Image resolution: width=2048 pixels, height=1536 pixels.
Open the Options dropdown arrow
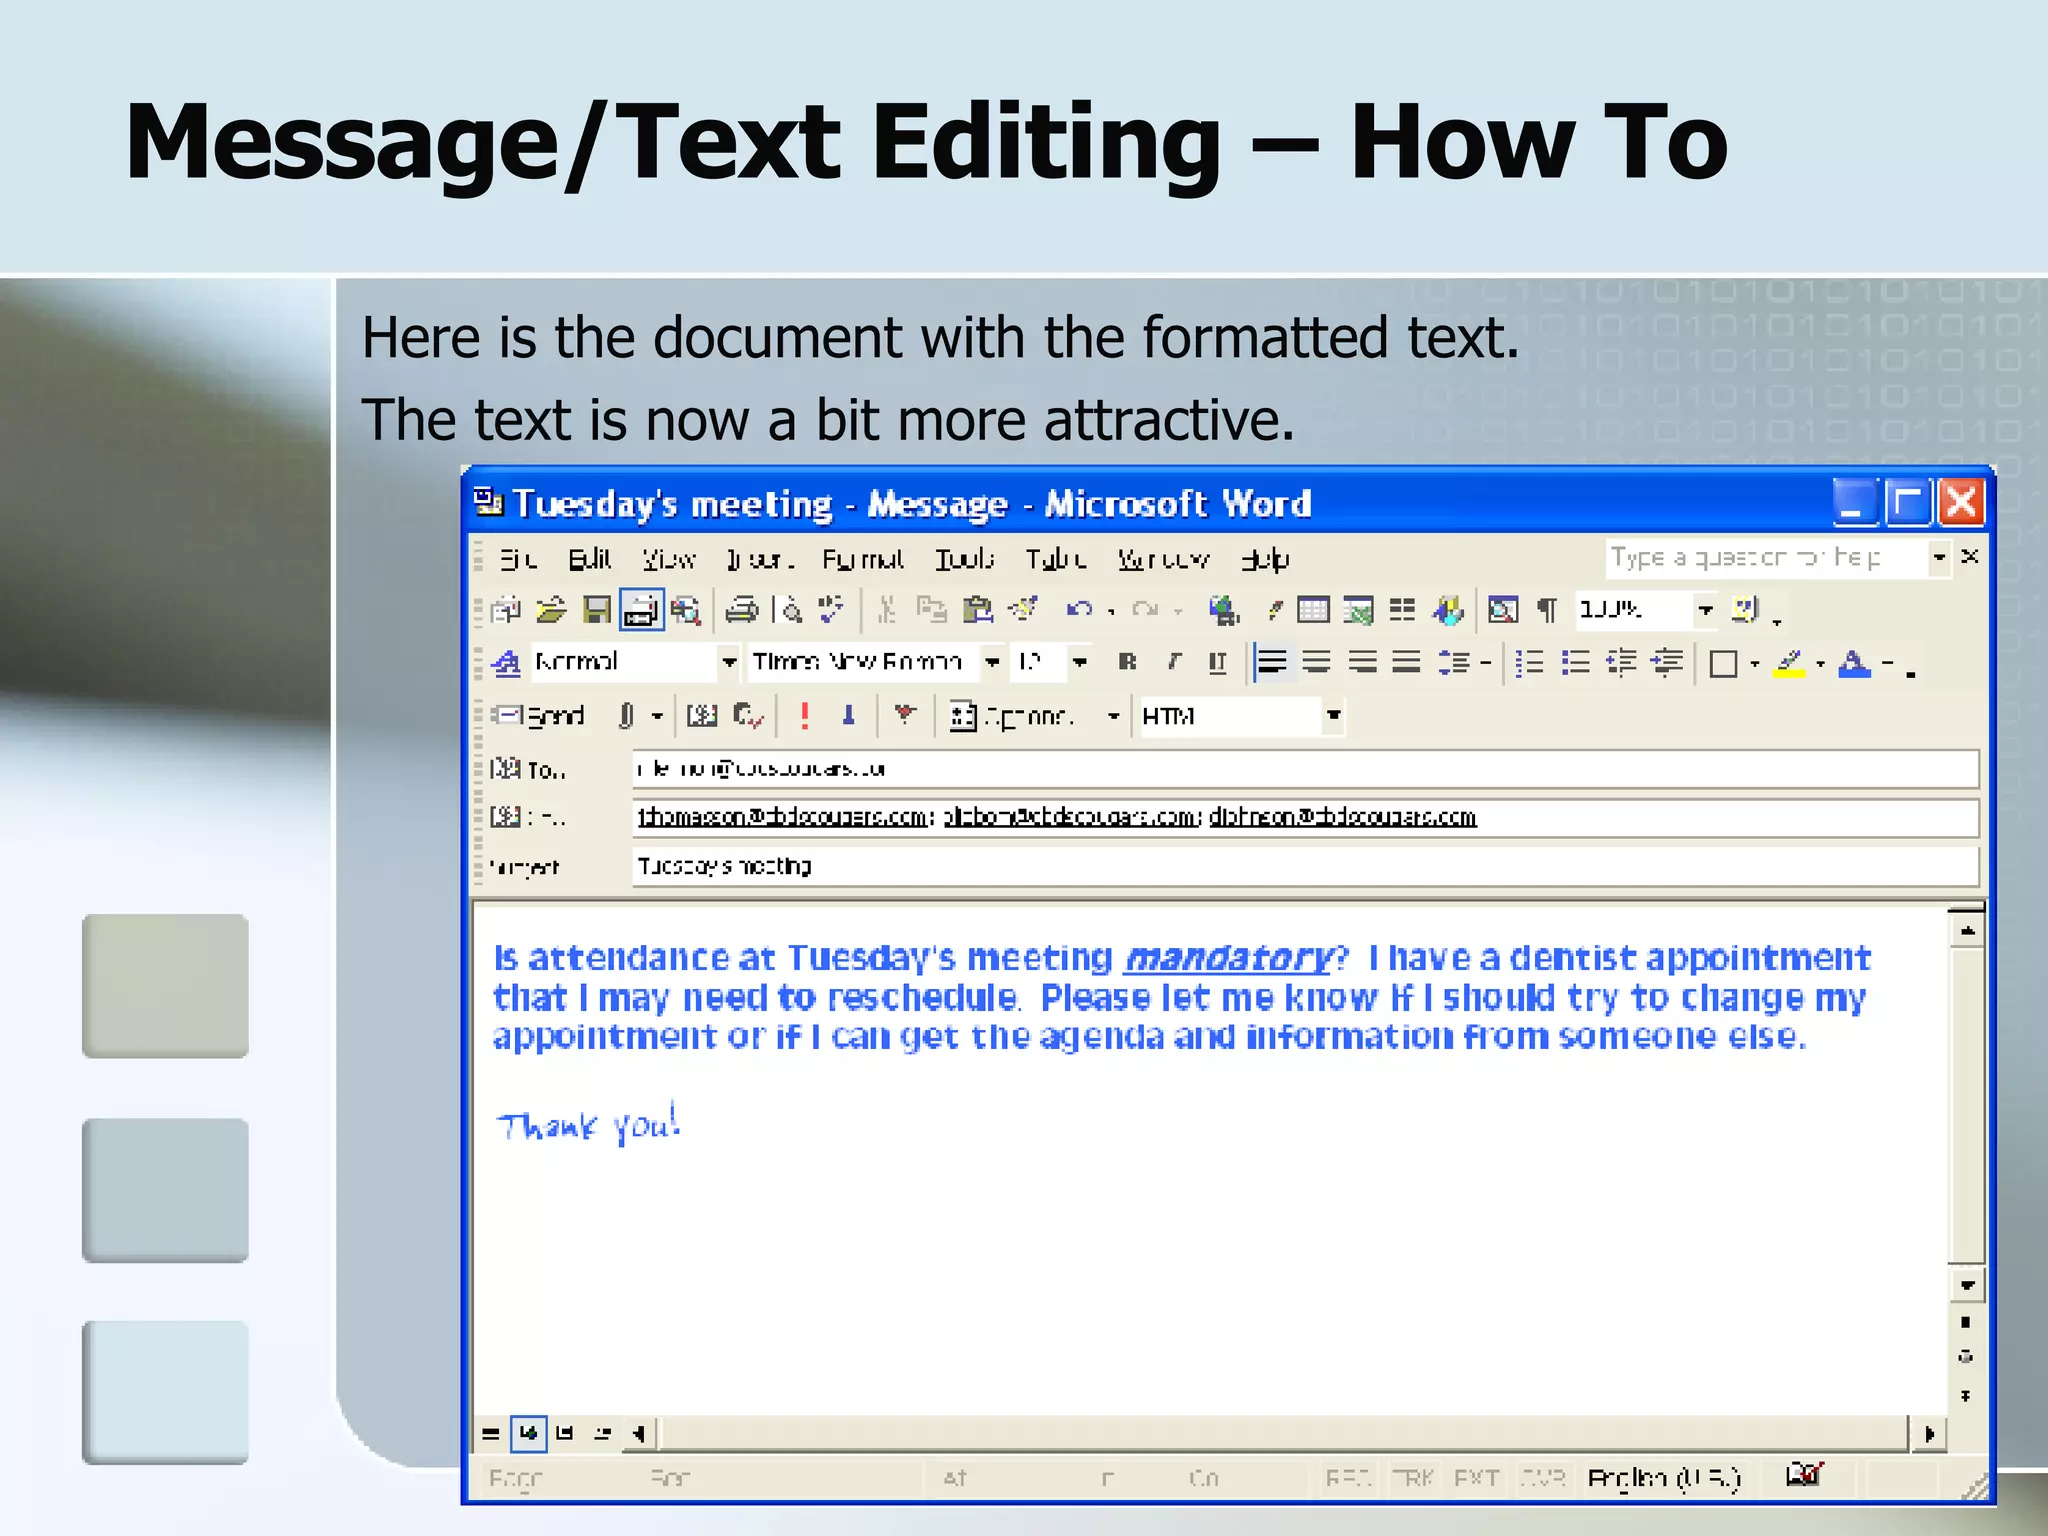click(1113, 716)
